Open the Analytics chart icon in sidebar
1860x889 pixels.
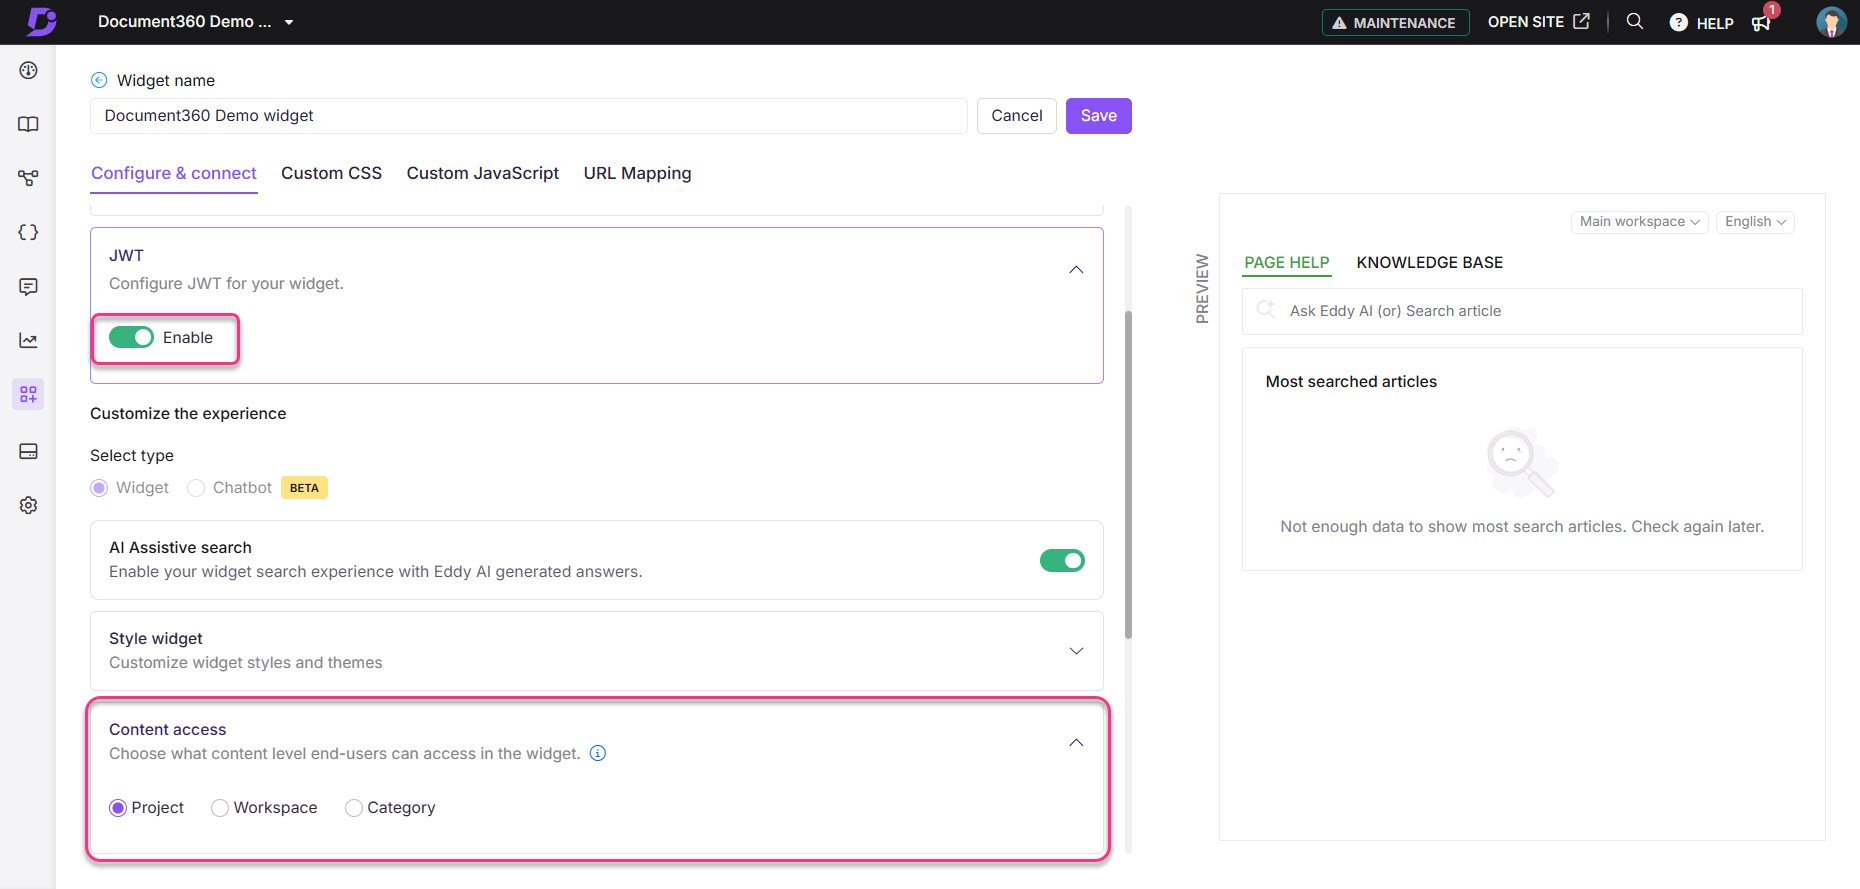tap(28, 340)
